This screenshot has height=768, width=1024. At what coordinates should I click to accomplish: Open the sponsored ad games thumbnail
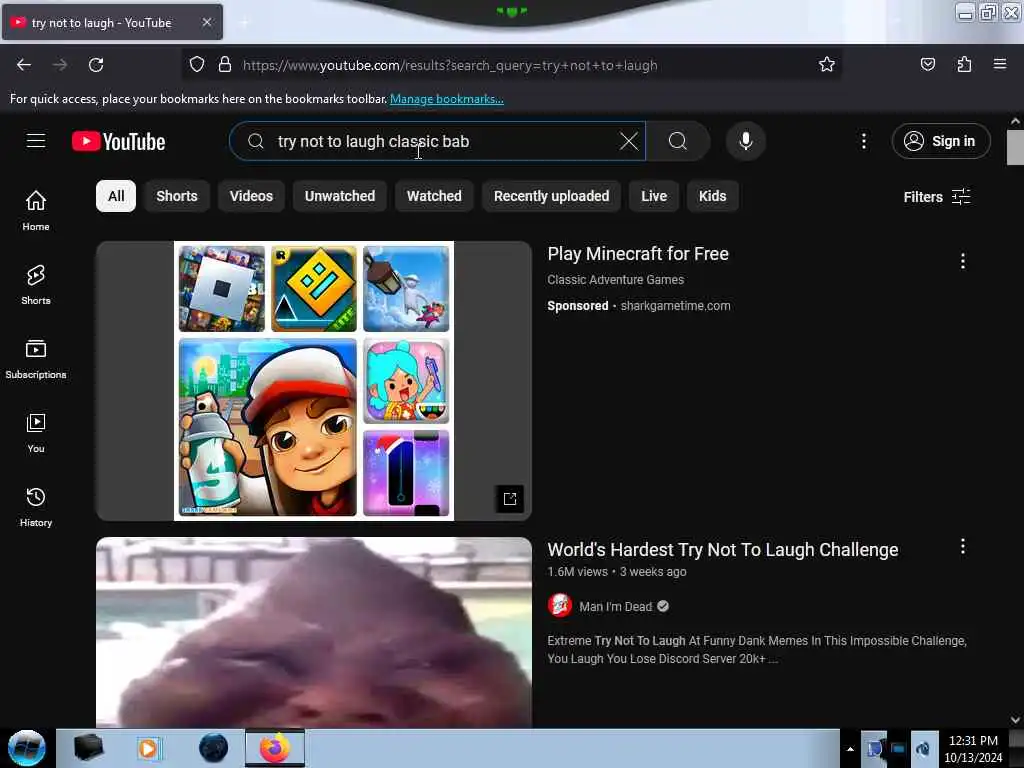point(313,381)
